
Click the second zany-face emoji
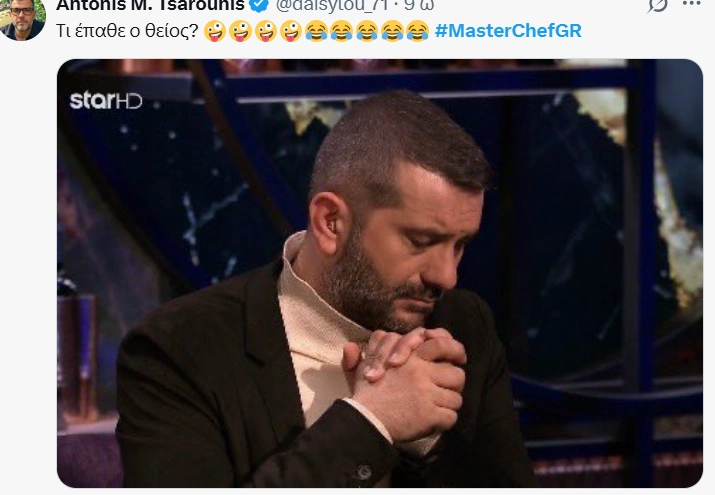pos(240,31)
